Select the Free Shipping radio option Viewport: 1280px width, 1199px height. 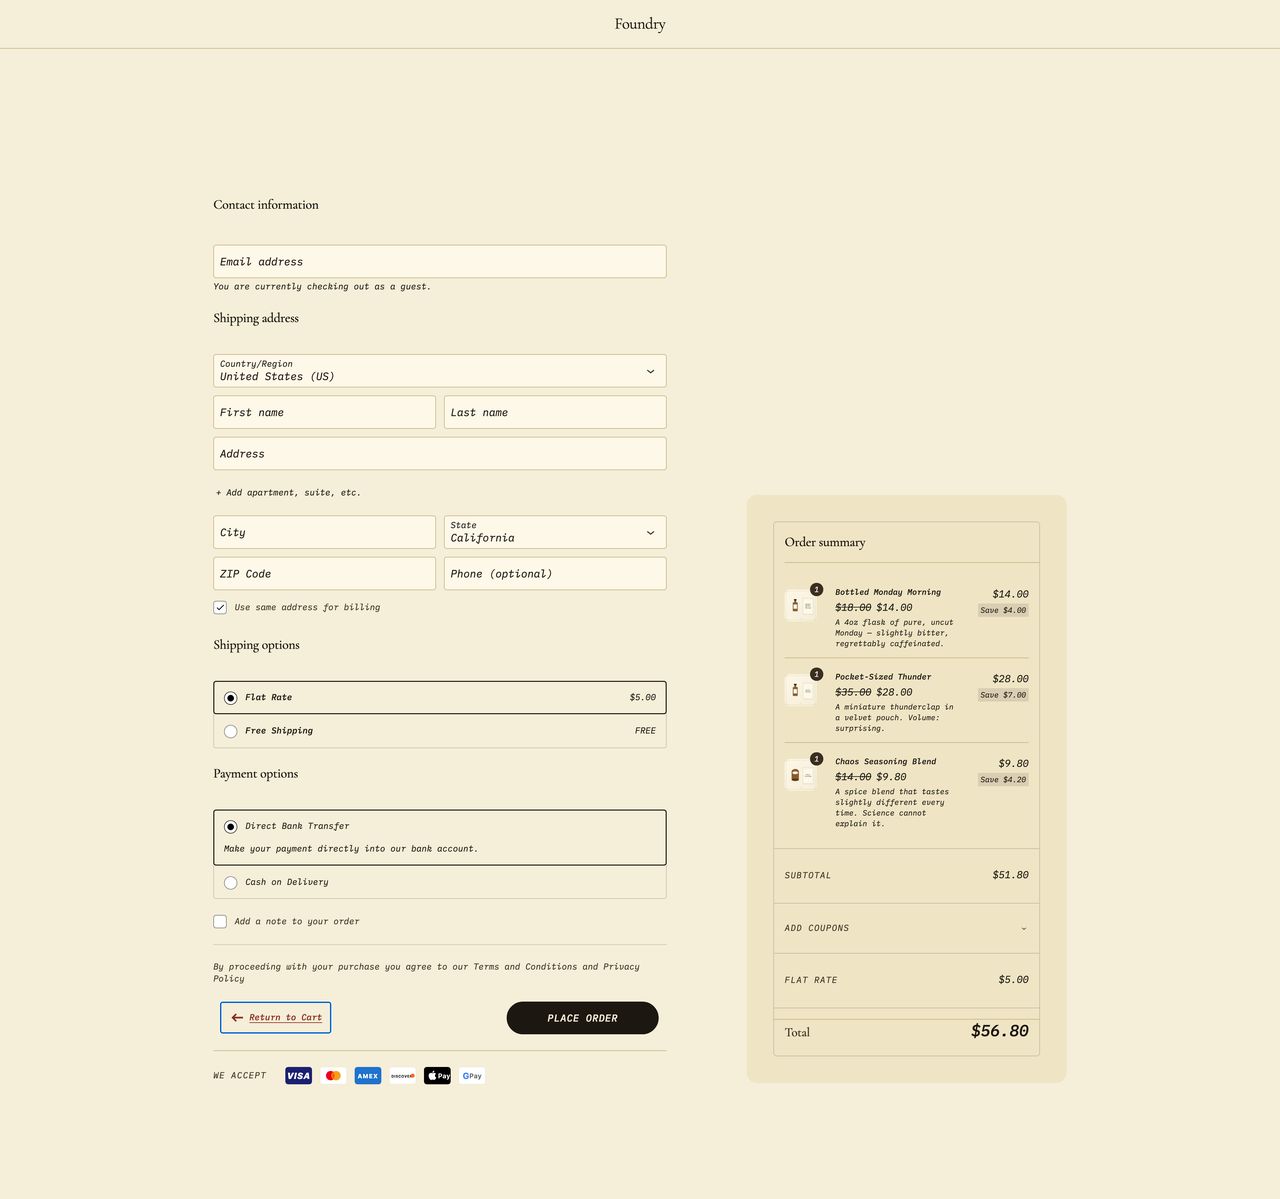click(231, 731)
